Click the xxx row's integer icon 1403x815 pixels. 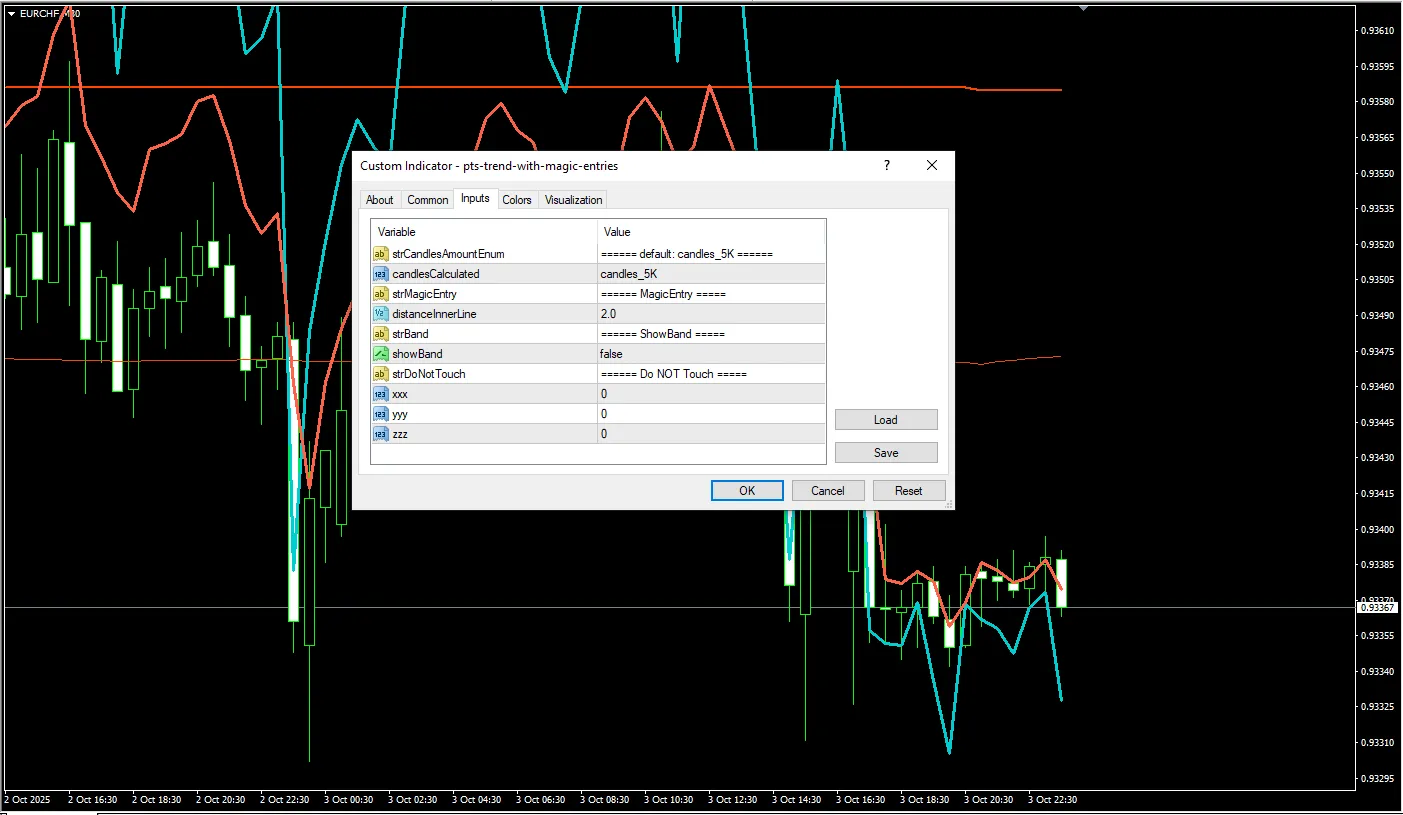380,394
